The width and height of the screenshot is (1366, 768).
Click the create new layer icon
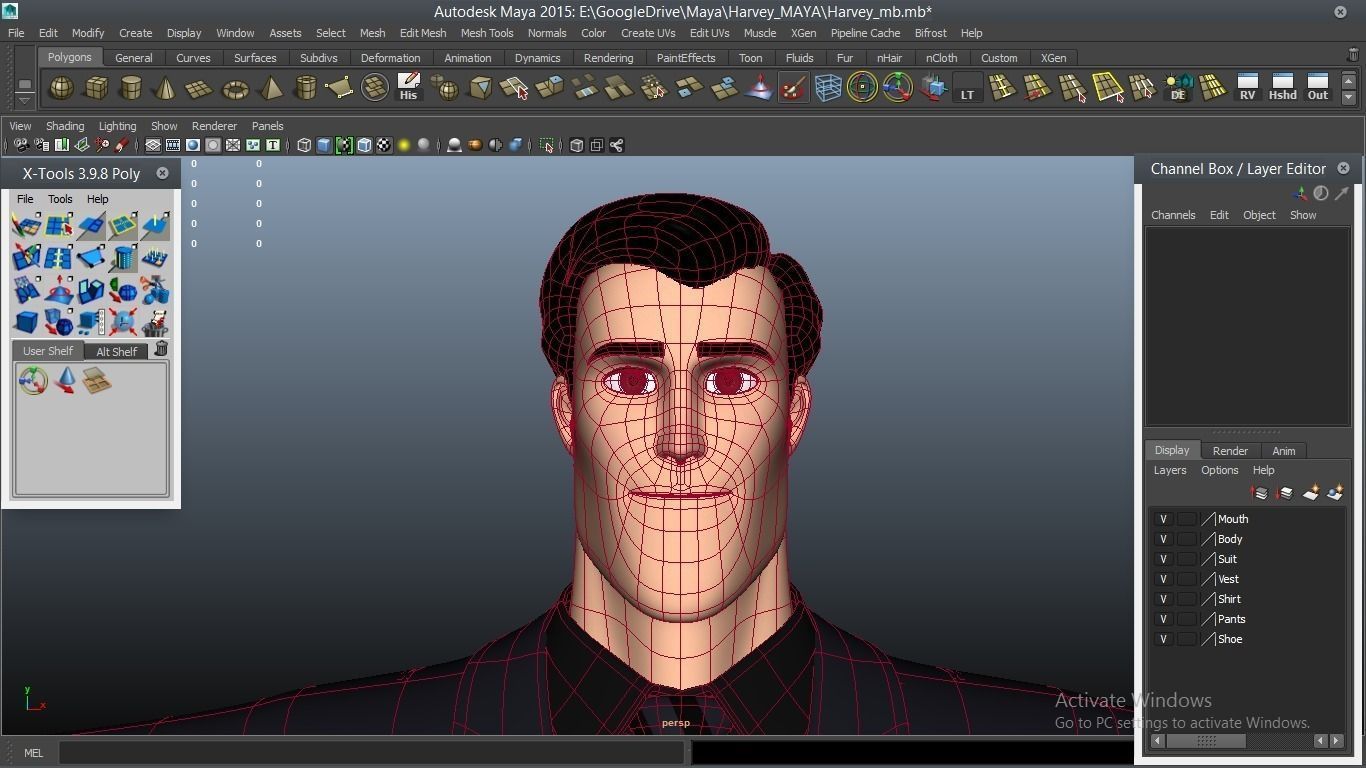click(1310, 493)
